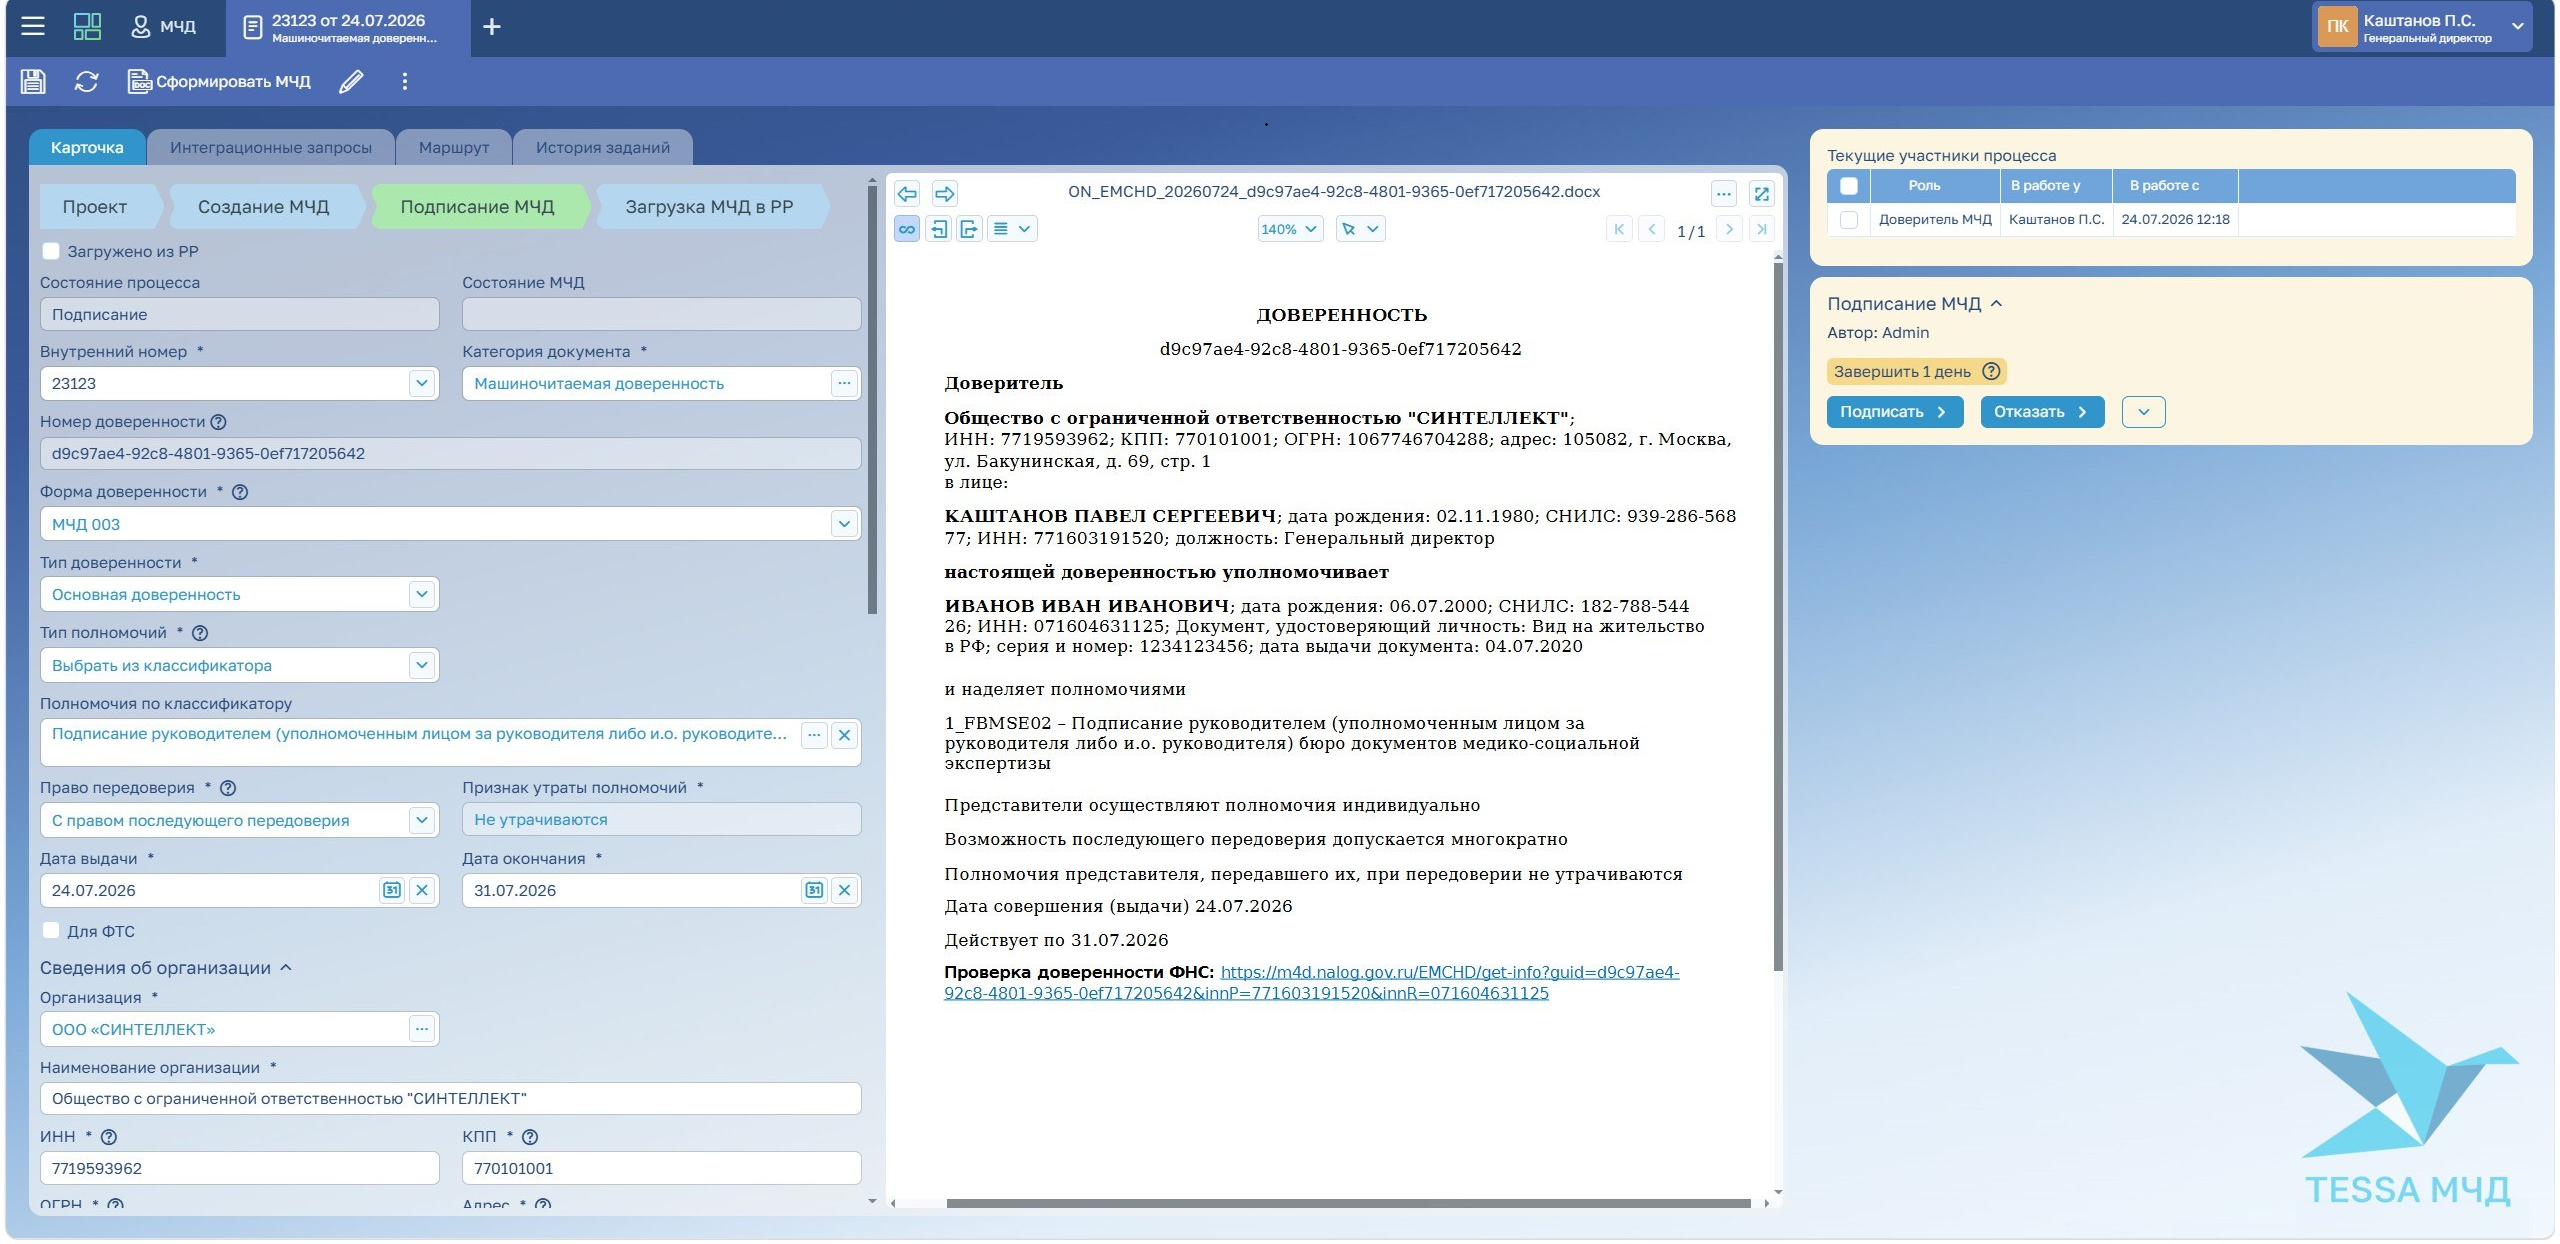
Task: Switch to the Карточка tab
Action: (x=88, y=148)
